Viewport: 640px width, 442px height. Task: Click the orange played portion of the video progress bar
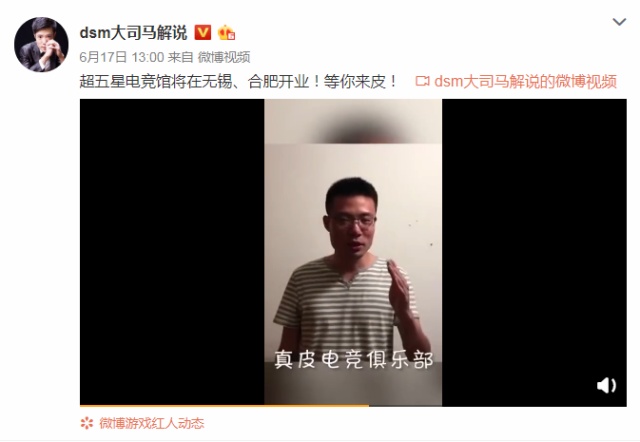coord(224,406)
